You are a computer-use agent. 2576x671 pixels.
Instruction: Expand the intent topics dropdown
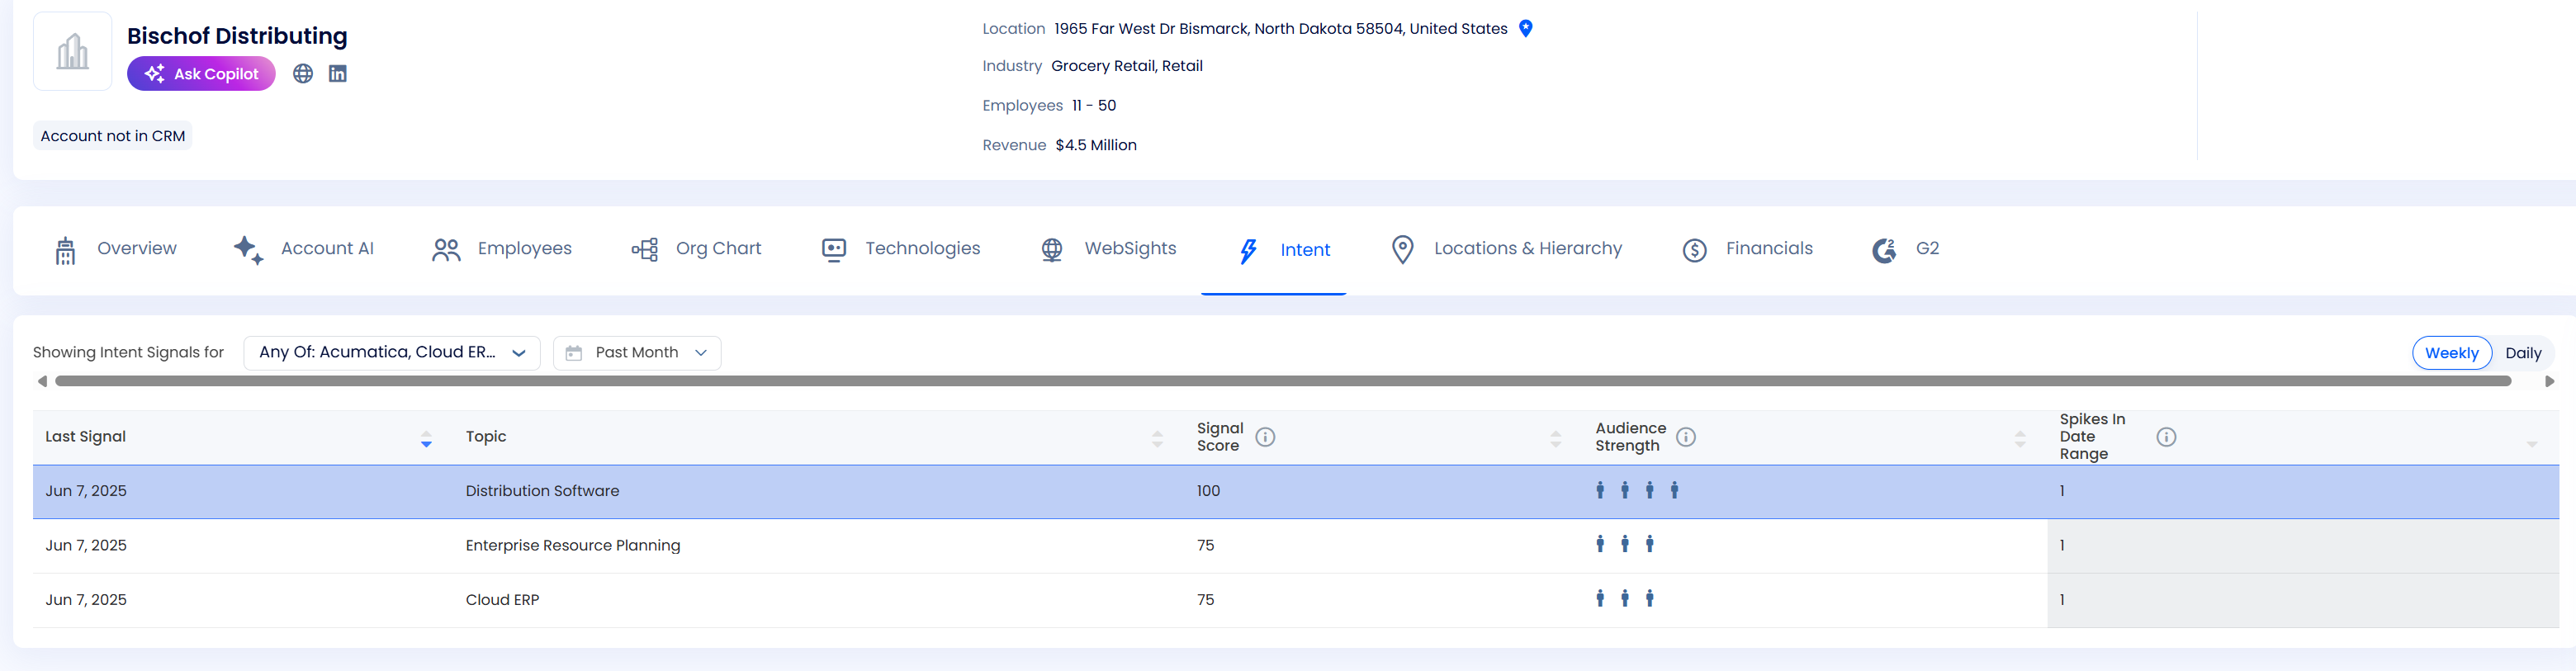392,353
